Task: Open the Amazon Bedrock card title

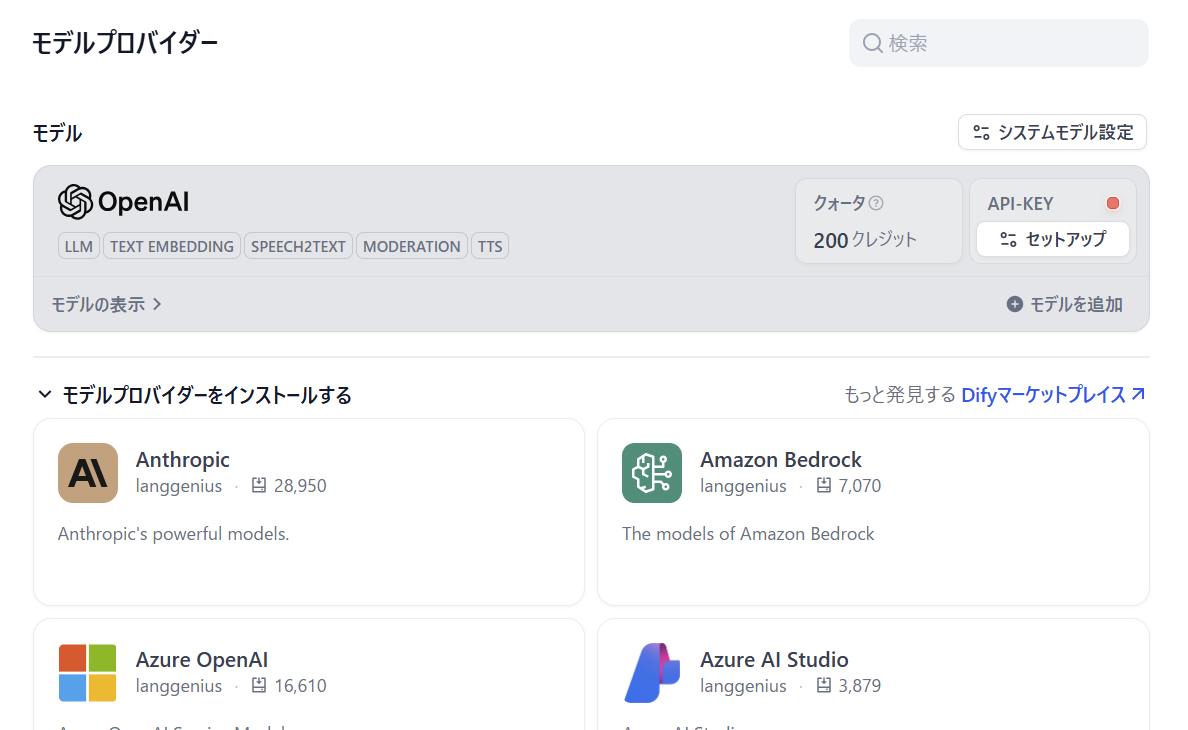Action: (x=780, y=460)
